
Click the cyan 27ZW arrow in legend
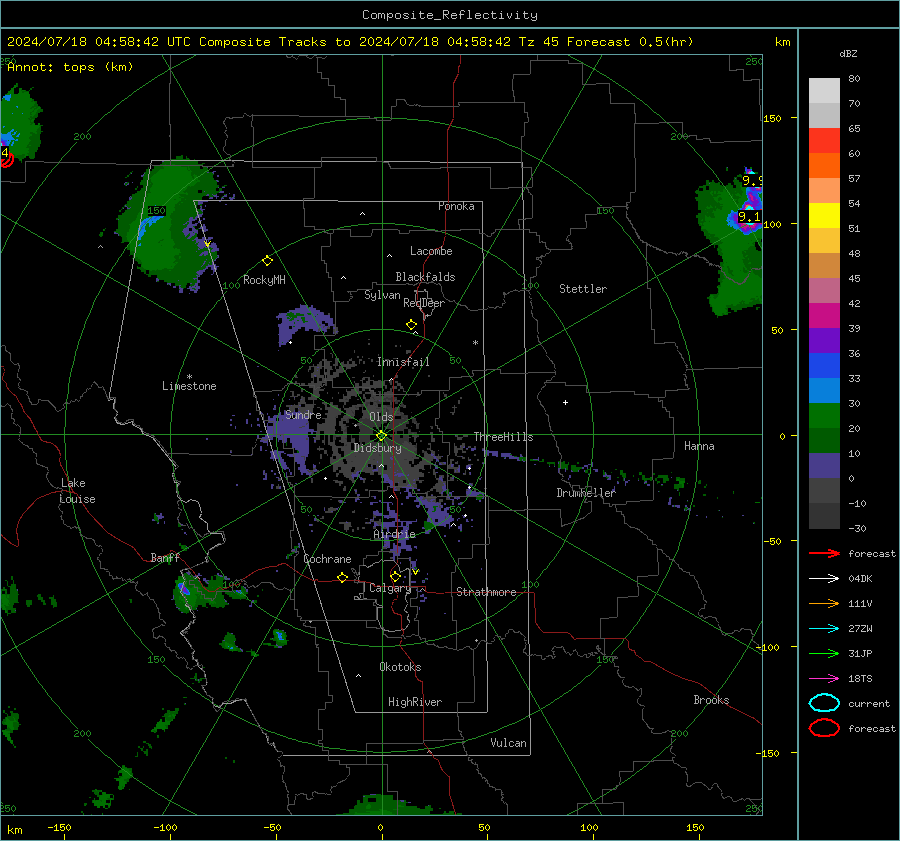tap(824, 629)
